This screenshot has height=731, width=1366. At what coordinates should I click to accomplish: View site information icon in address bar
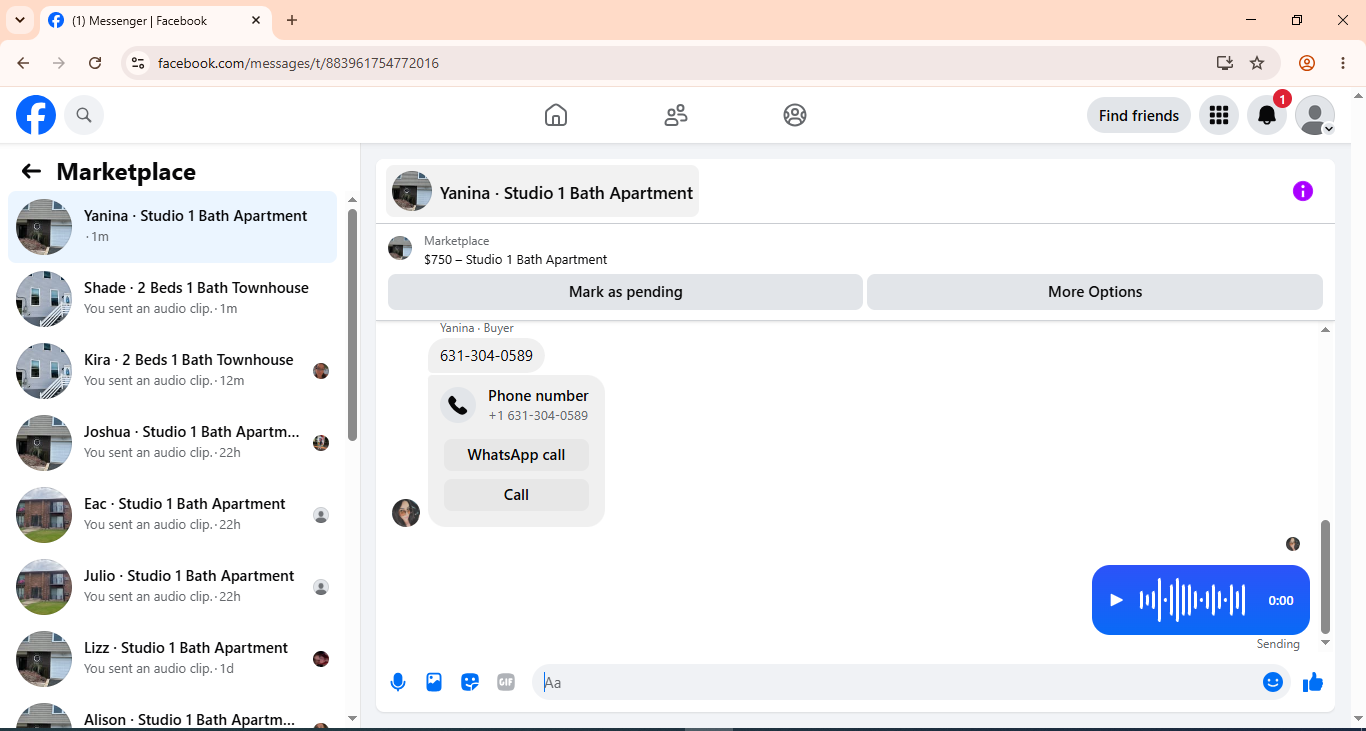tap(139, 63)
